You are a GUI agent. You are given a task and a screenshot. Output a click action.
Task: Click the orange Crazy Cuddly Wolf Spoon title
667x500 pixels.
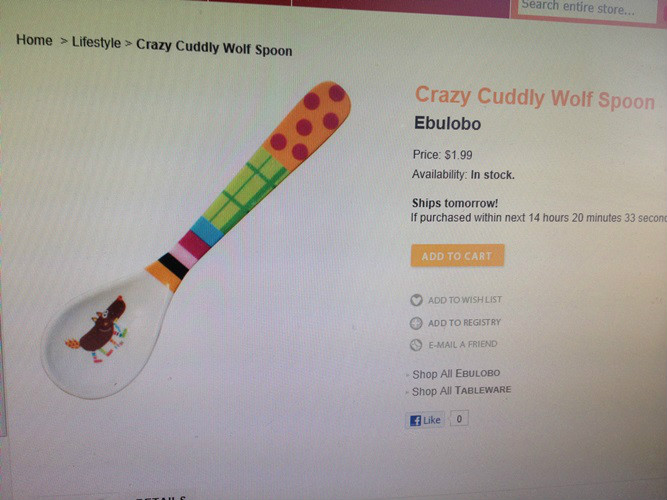click(535, 98)
